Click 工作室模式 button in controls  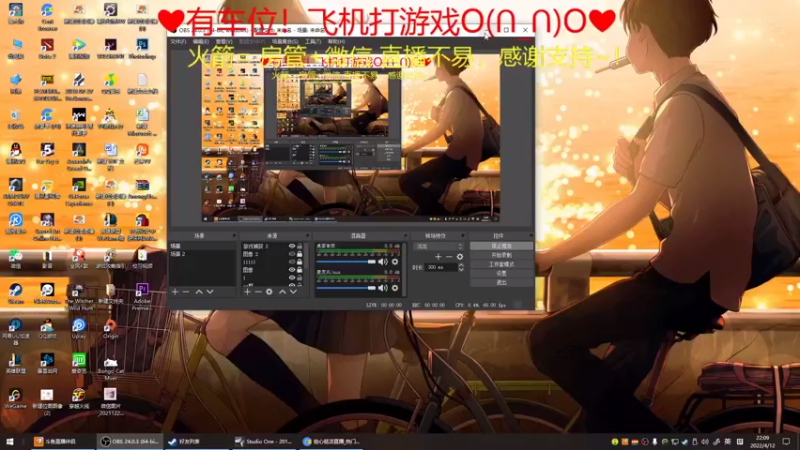(x=501, y=264)
